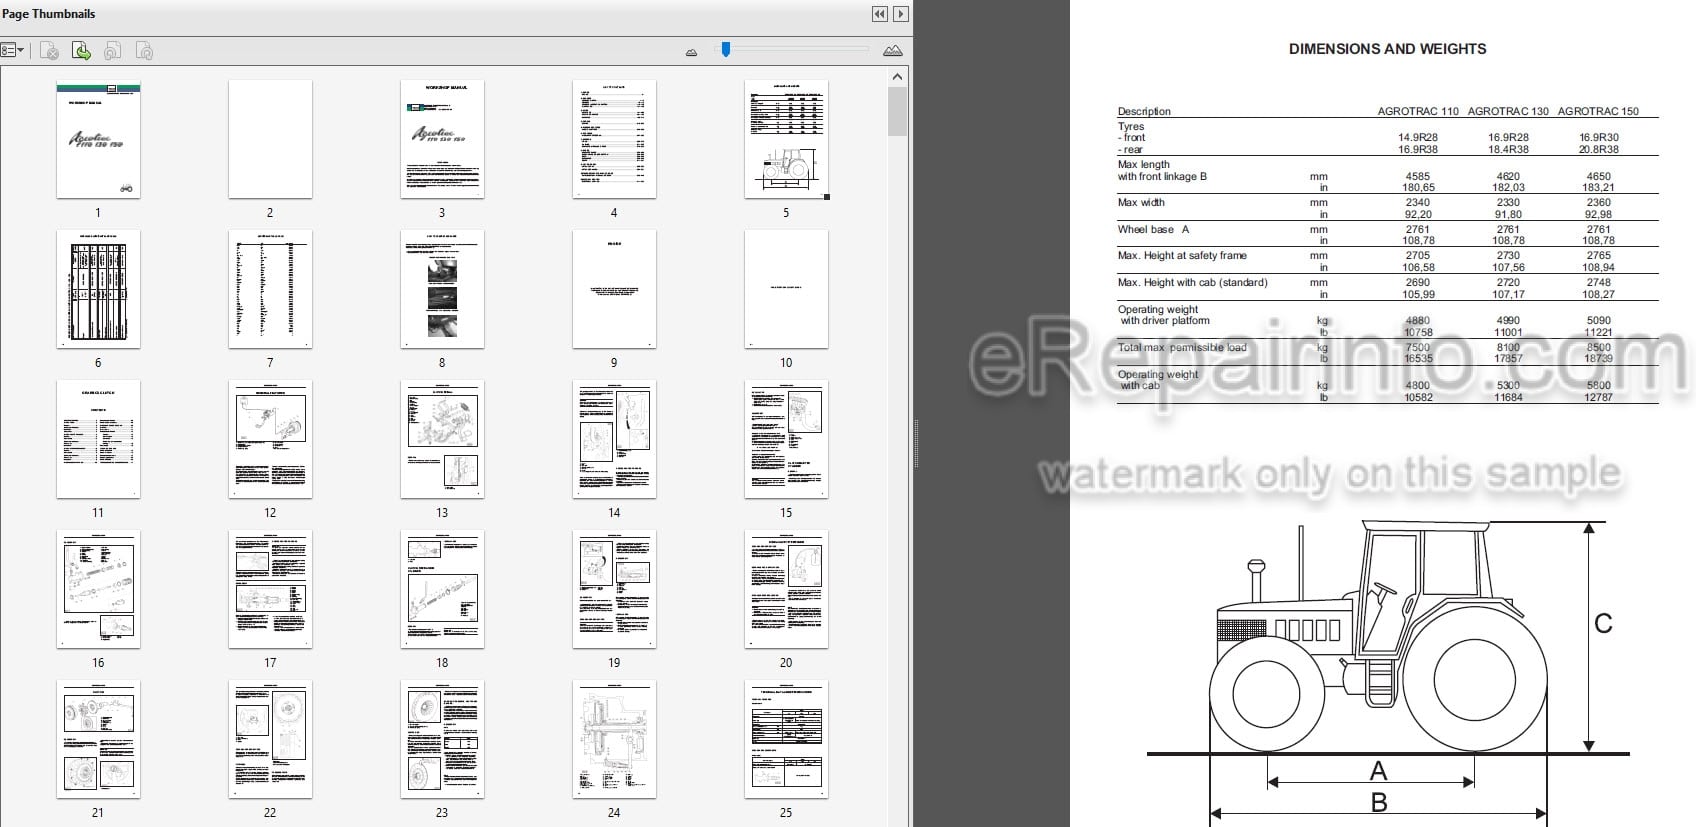The image size is (1696, 827).
Task: Click the 'AGROTRAC 130' column header
Action: 1508,111
